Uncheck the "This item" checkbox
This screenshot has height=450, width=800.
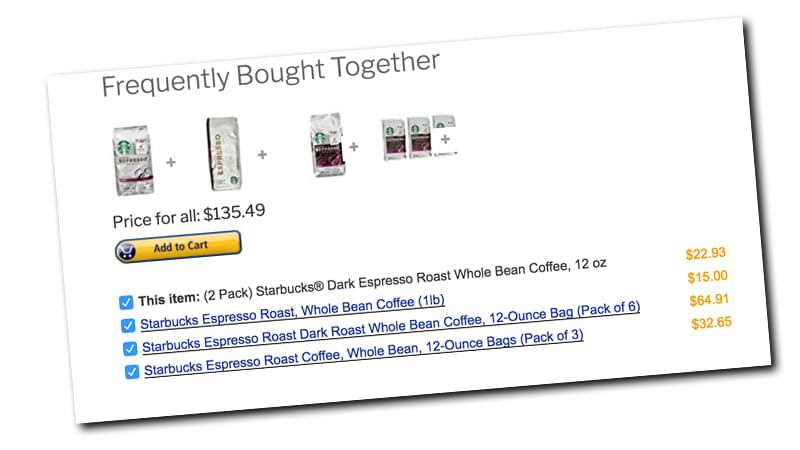pyautogui.click(x=126, y=300)
